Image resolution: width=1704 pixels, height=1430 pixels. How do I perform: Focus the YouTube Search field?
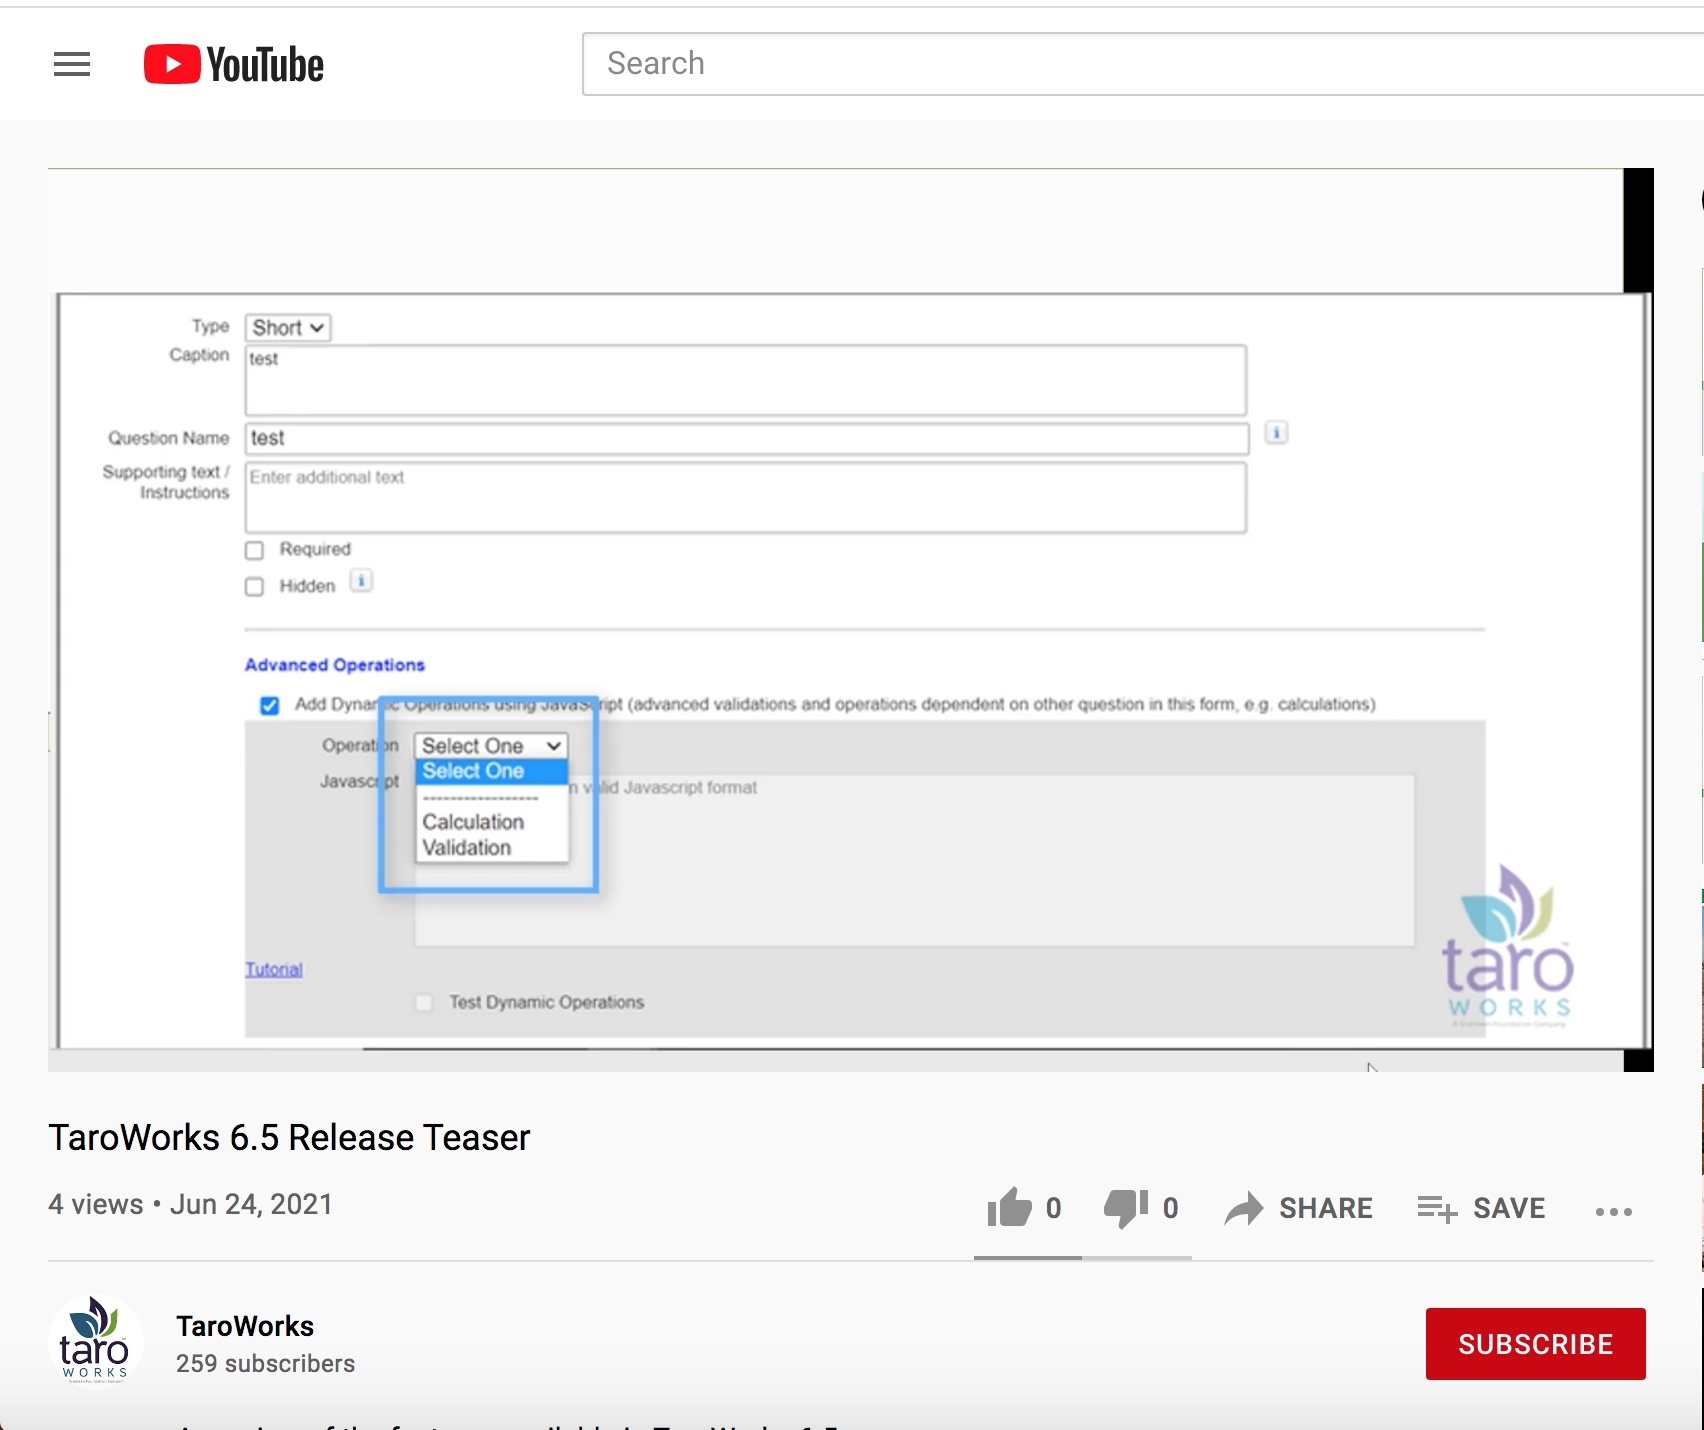1143,64
